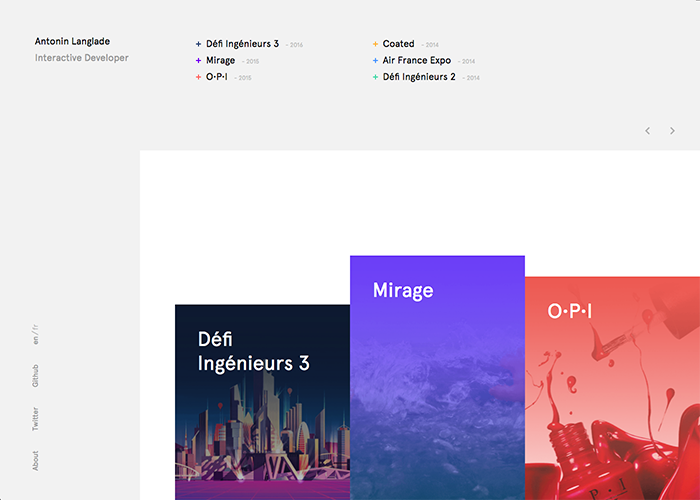Screen dimensions: 700x500
Task: Click green plus icon beside Défi Ingénieurs 2
Action: coord(375,77)
